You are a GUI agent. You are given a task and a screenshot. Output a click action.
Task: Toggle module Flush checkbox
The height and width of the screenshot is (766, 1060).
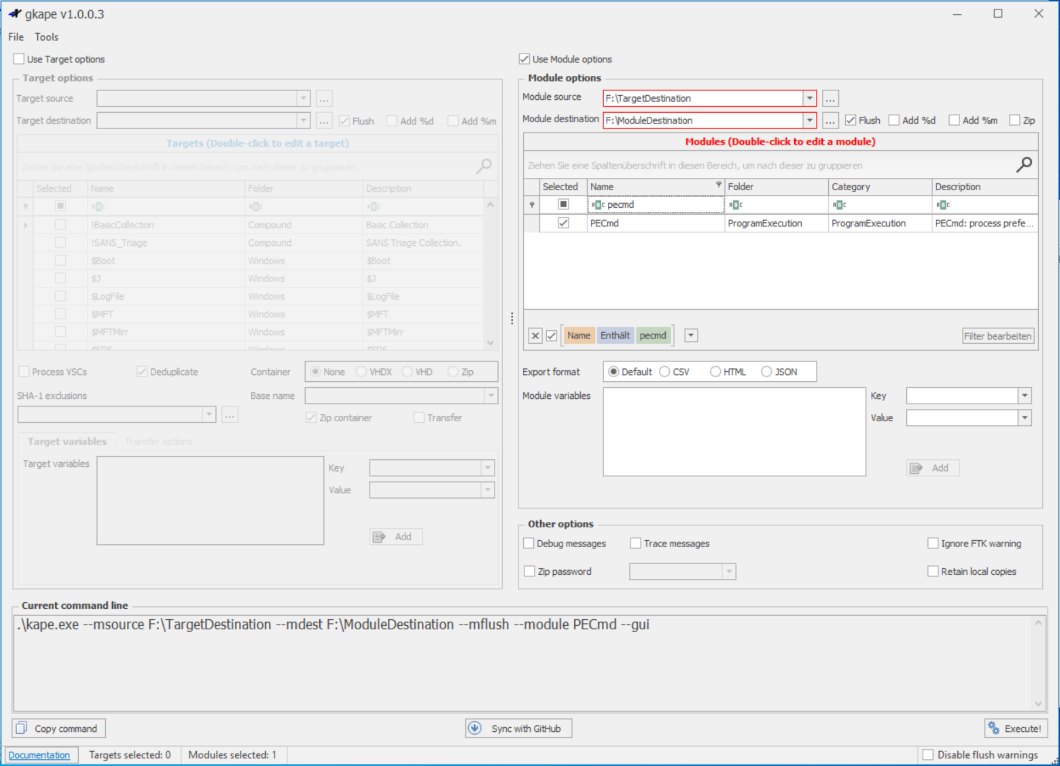point(850,120)
